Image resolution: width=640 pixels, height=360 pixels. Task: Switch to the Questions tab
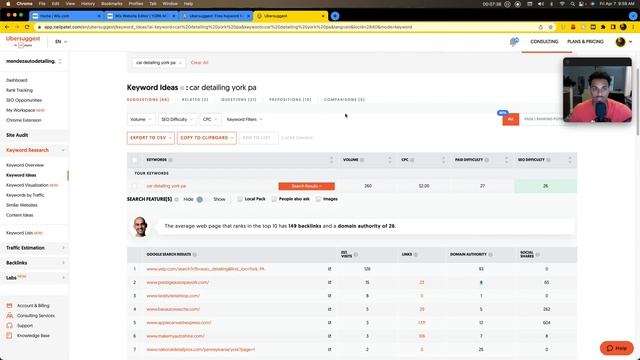[x=239, y=100]
